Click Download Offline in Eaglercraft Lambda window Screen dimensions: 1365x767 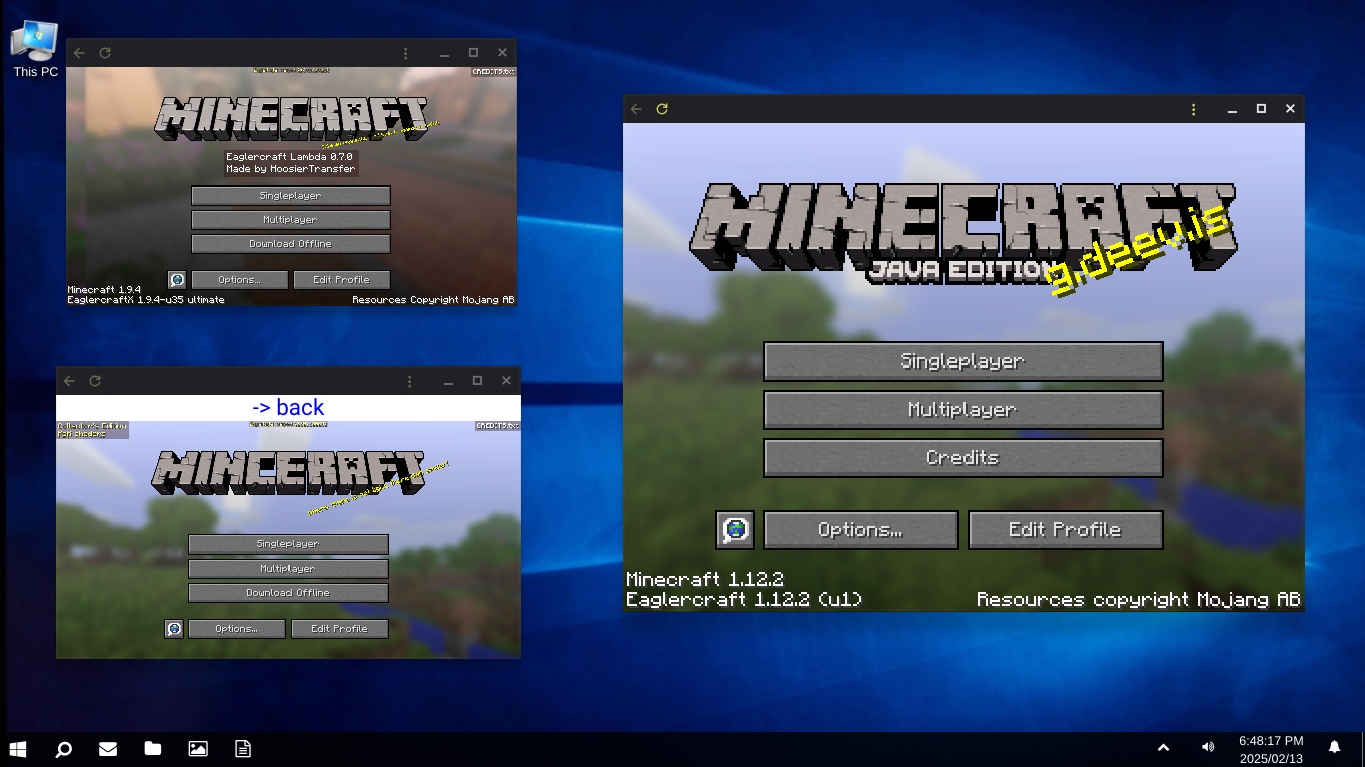pos(291,244)
